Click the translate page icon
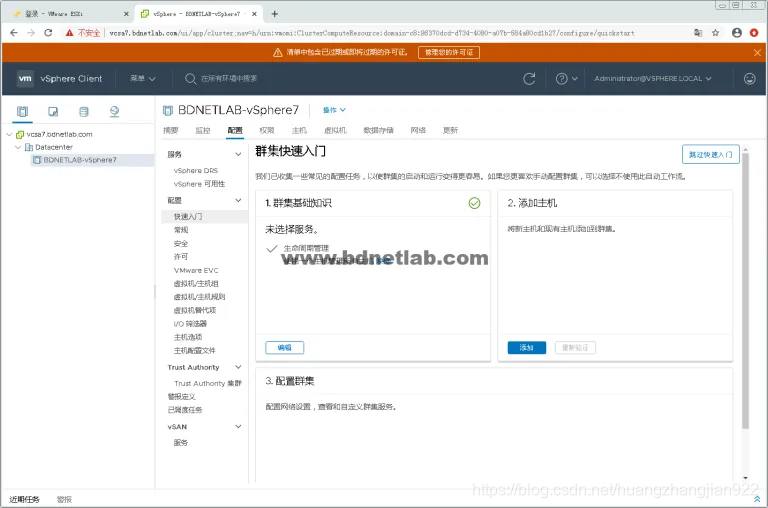Image resolution: width=768 pixels, height=508 pixels. [698, 33]
